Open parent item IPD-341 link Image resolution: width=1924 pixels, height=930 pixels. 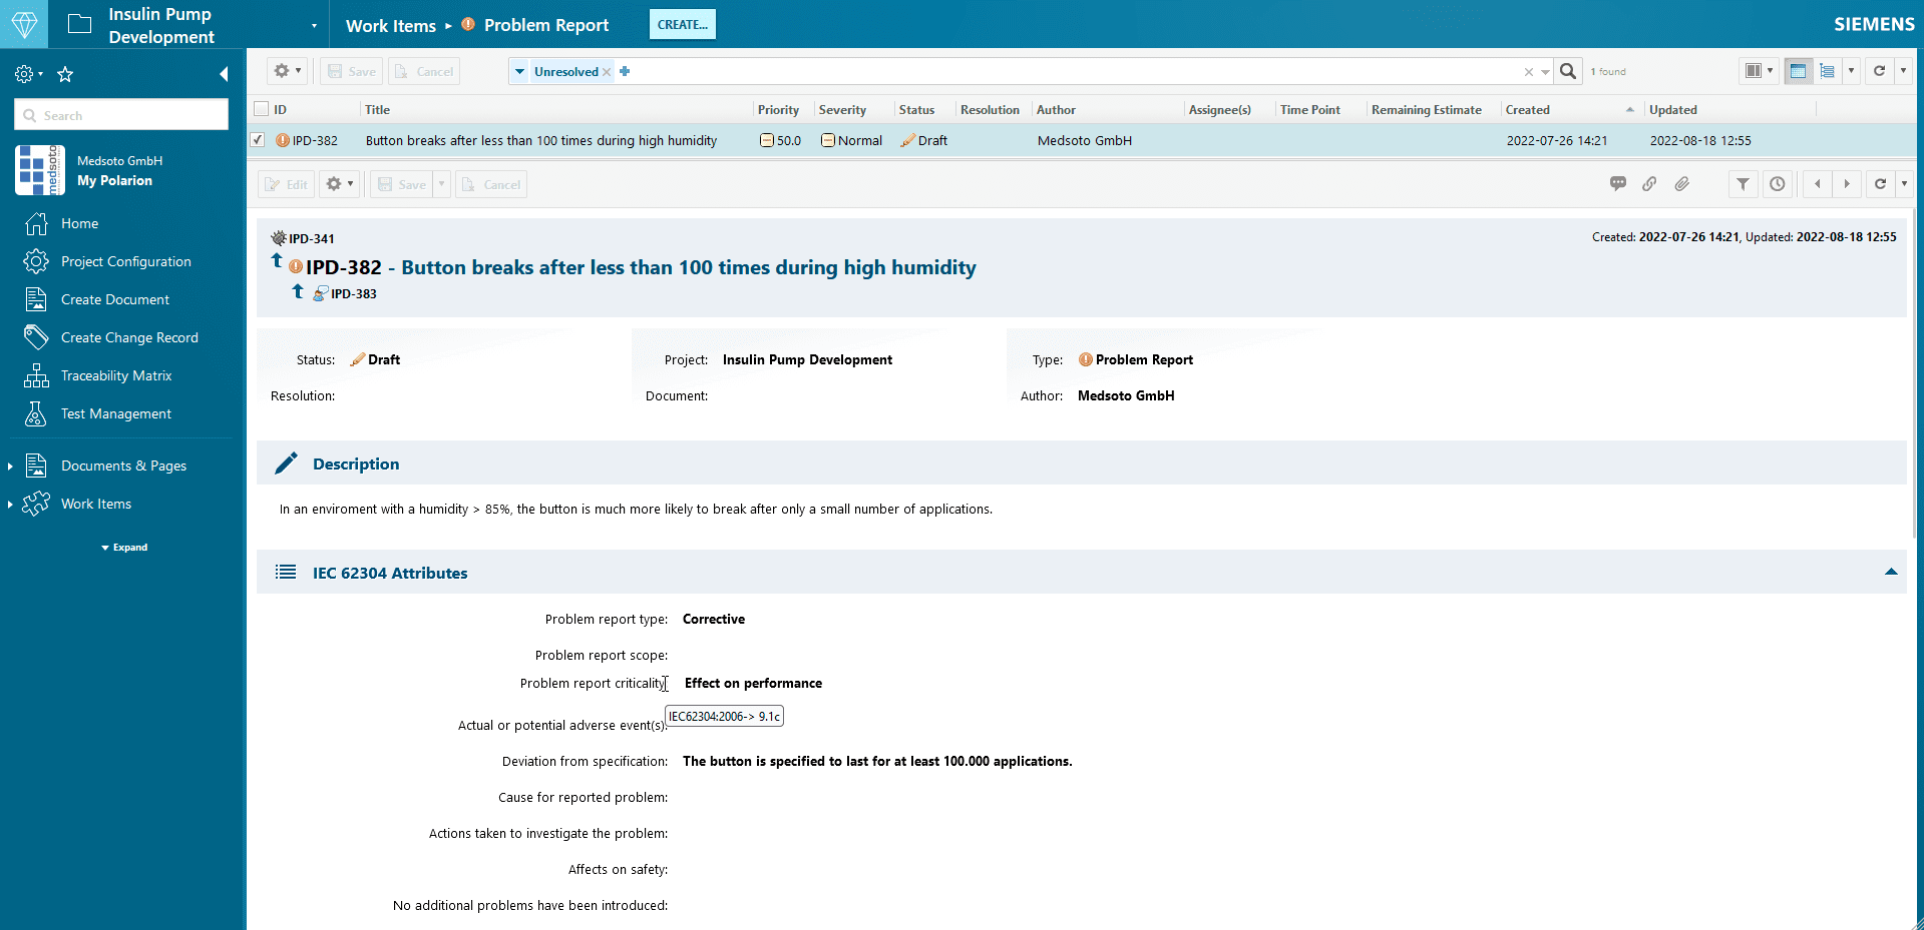point(311,239)
